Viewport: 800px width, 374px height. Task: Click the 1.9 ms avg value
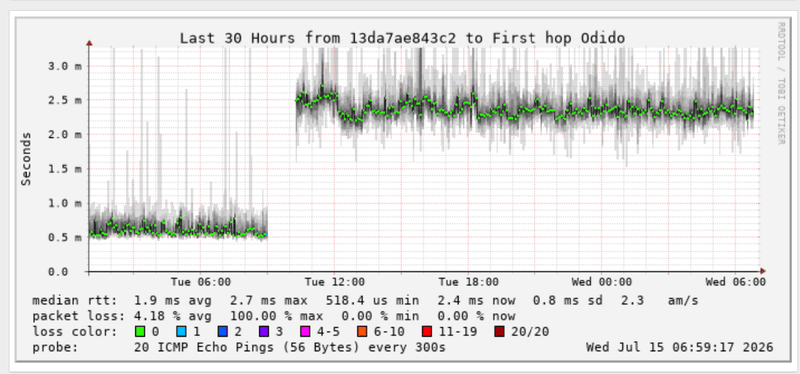[173, 301]
